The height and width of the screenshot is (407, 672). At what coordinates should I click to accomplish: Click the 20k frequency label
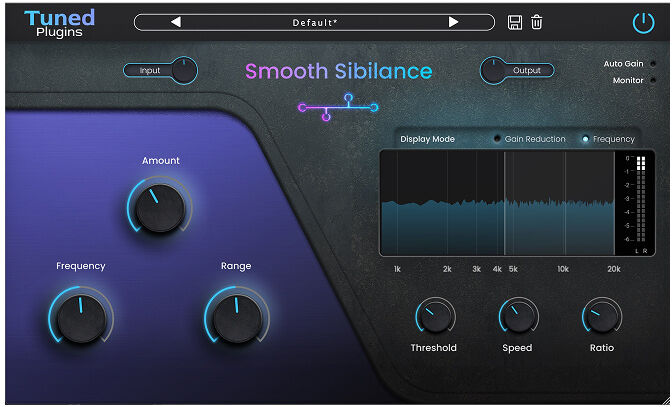pyautogui.click(x=614, y=269)
